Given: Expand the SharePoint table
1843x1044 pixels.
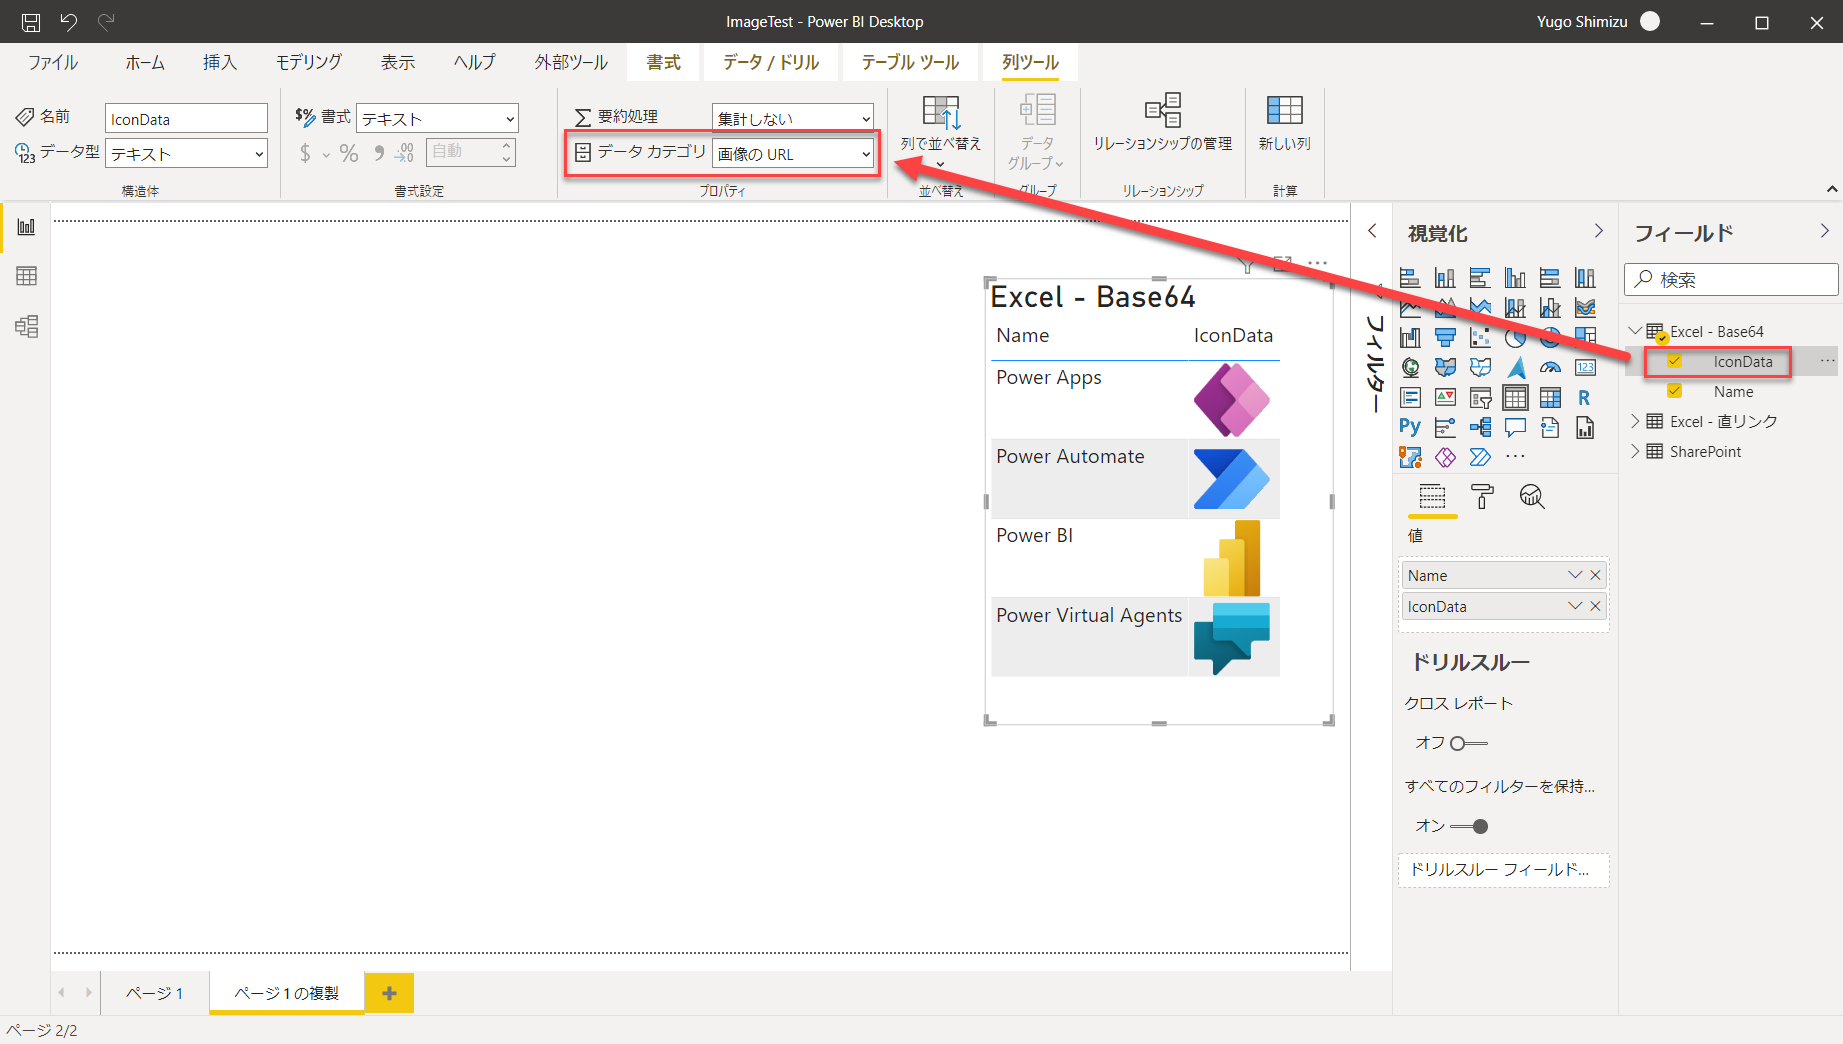Looking at the screenshot, I should click(x=1635, y=451).
